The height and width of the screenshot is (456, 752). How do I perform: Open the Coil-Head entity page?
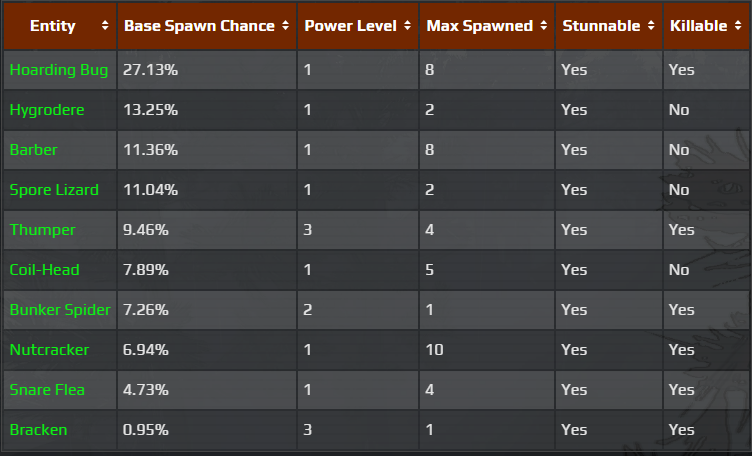click(44, 270)
